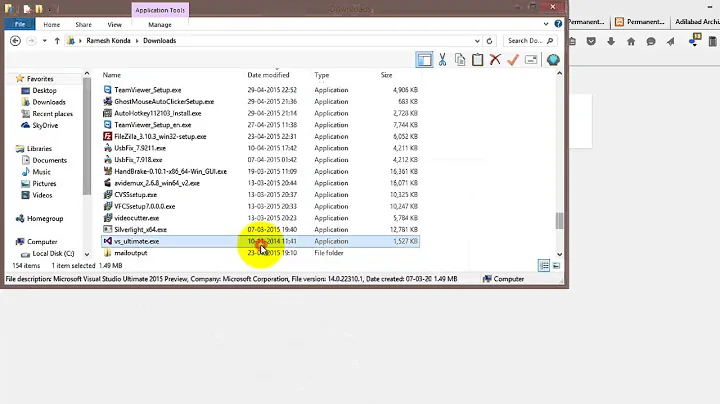
Task: Click the orange checkmark icon in toolbar
Action: tap(513, 60)
